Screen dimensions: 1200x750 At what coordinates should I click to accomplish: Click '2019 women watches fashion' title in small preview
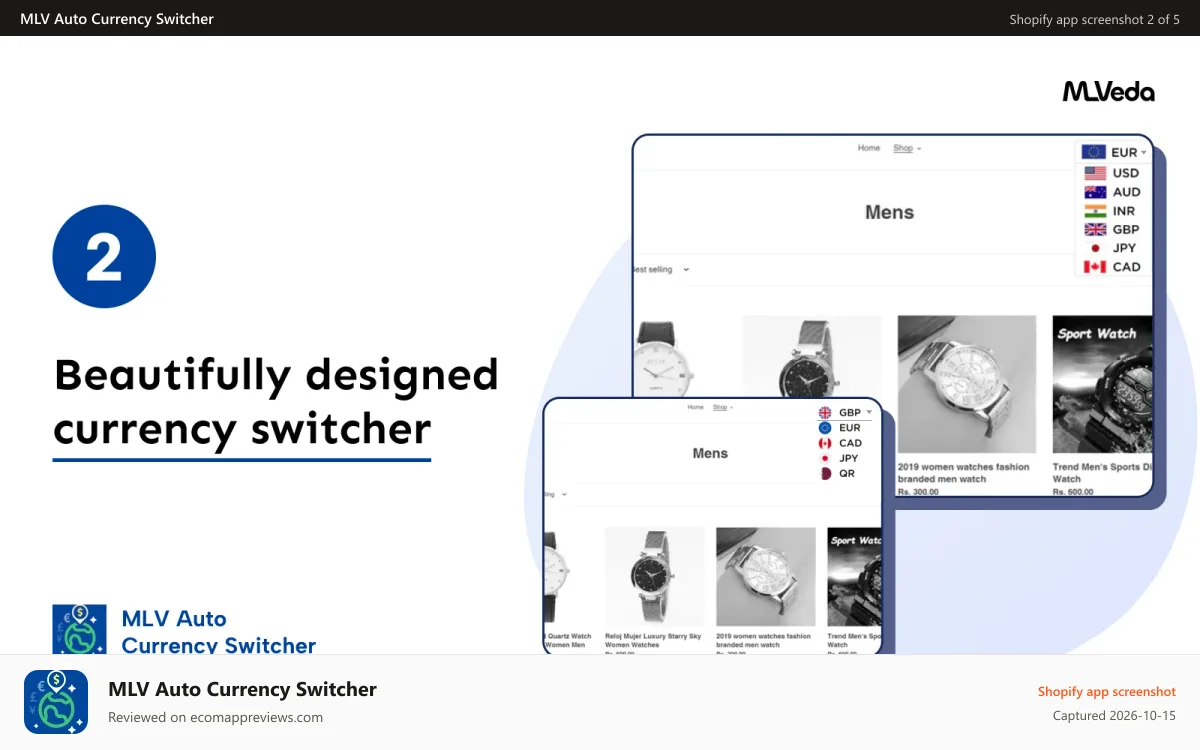764,640
